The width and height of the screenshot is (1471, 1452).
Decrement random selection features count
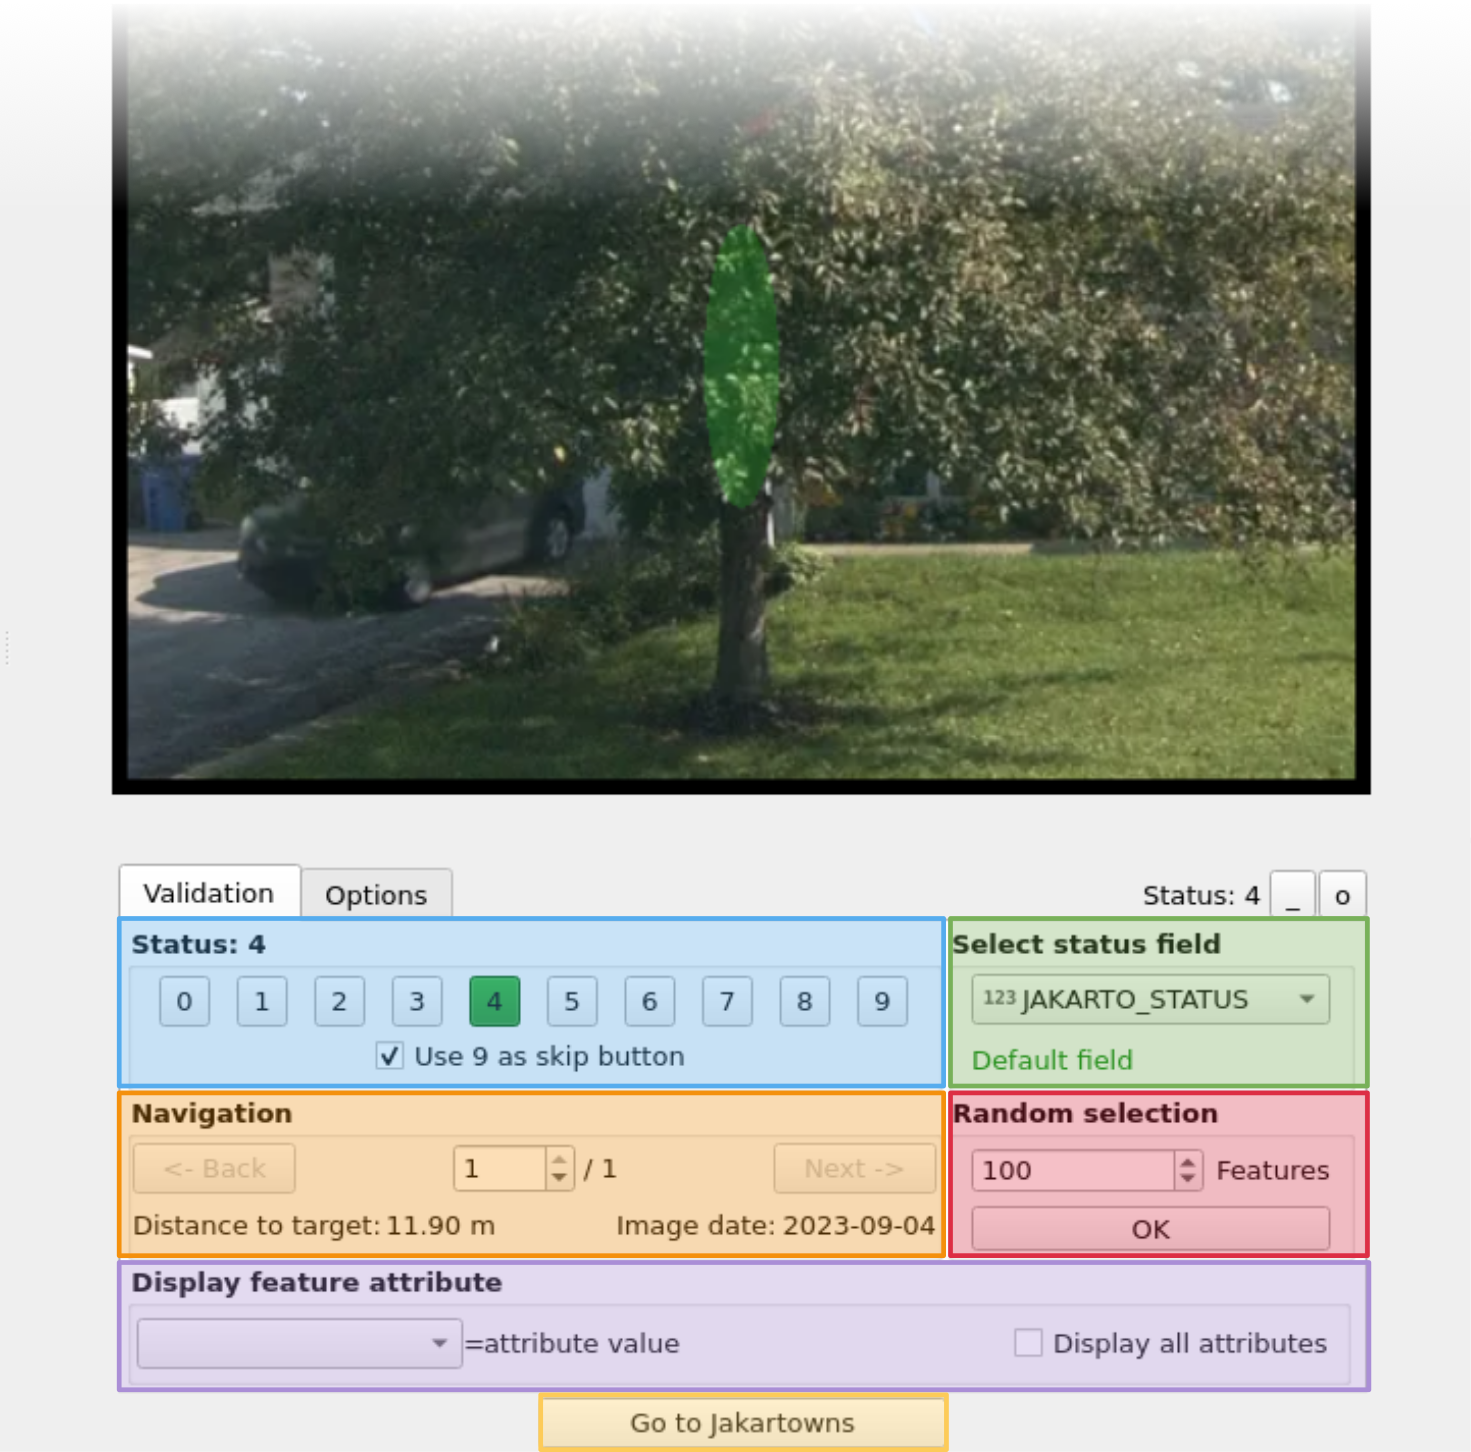click(1187, 1180)
